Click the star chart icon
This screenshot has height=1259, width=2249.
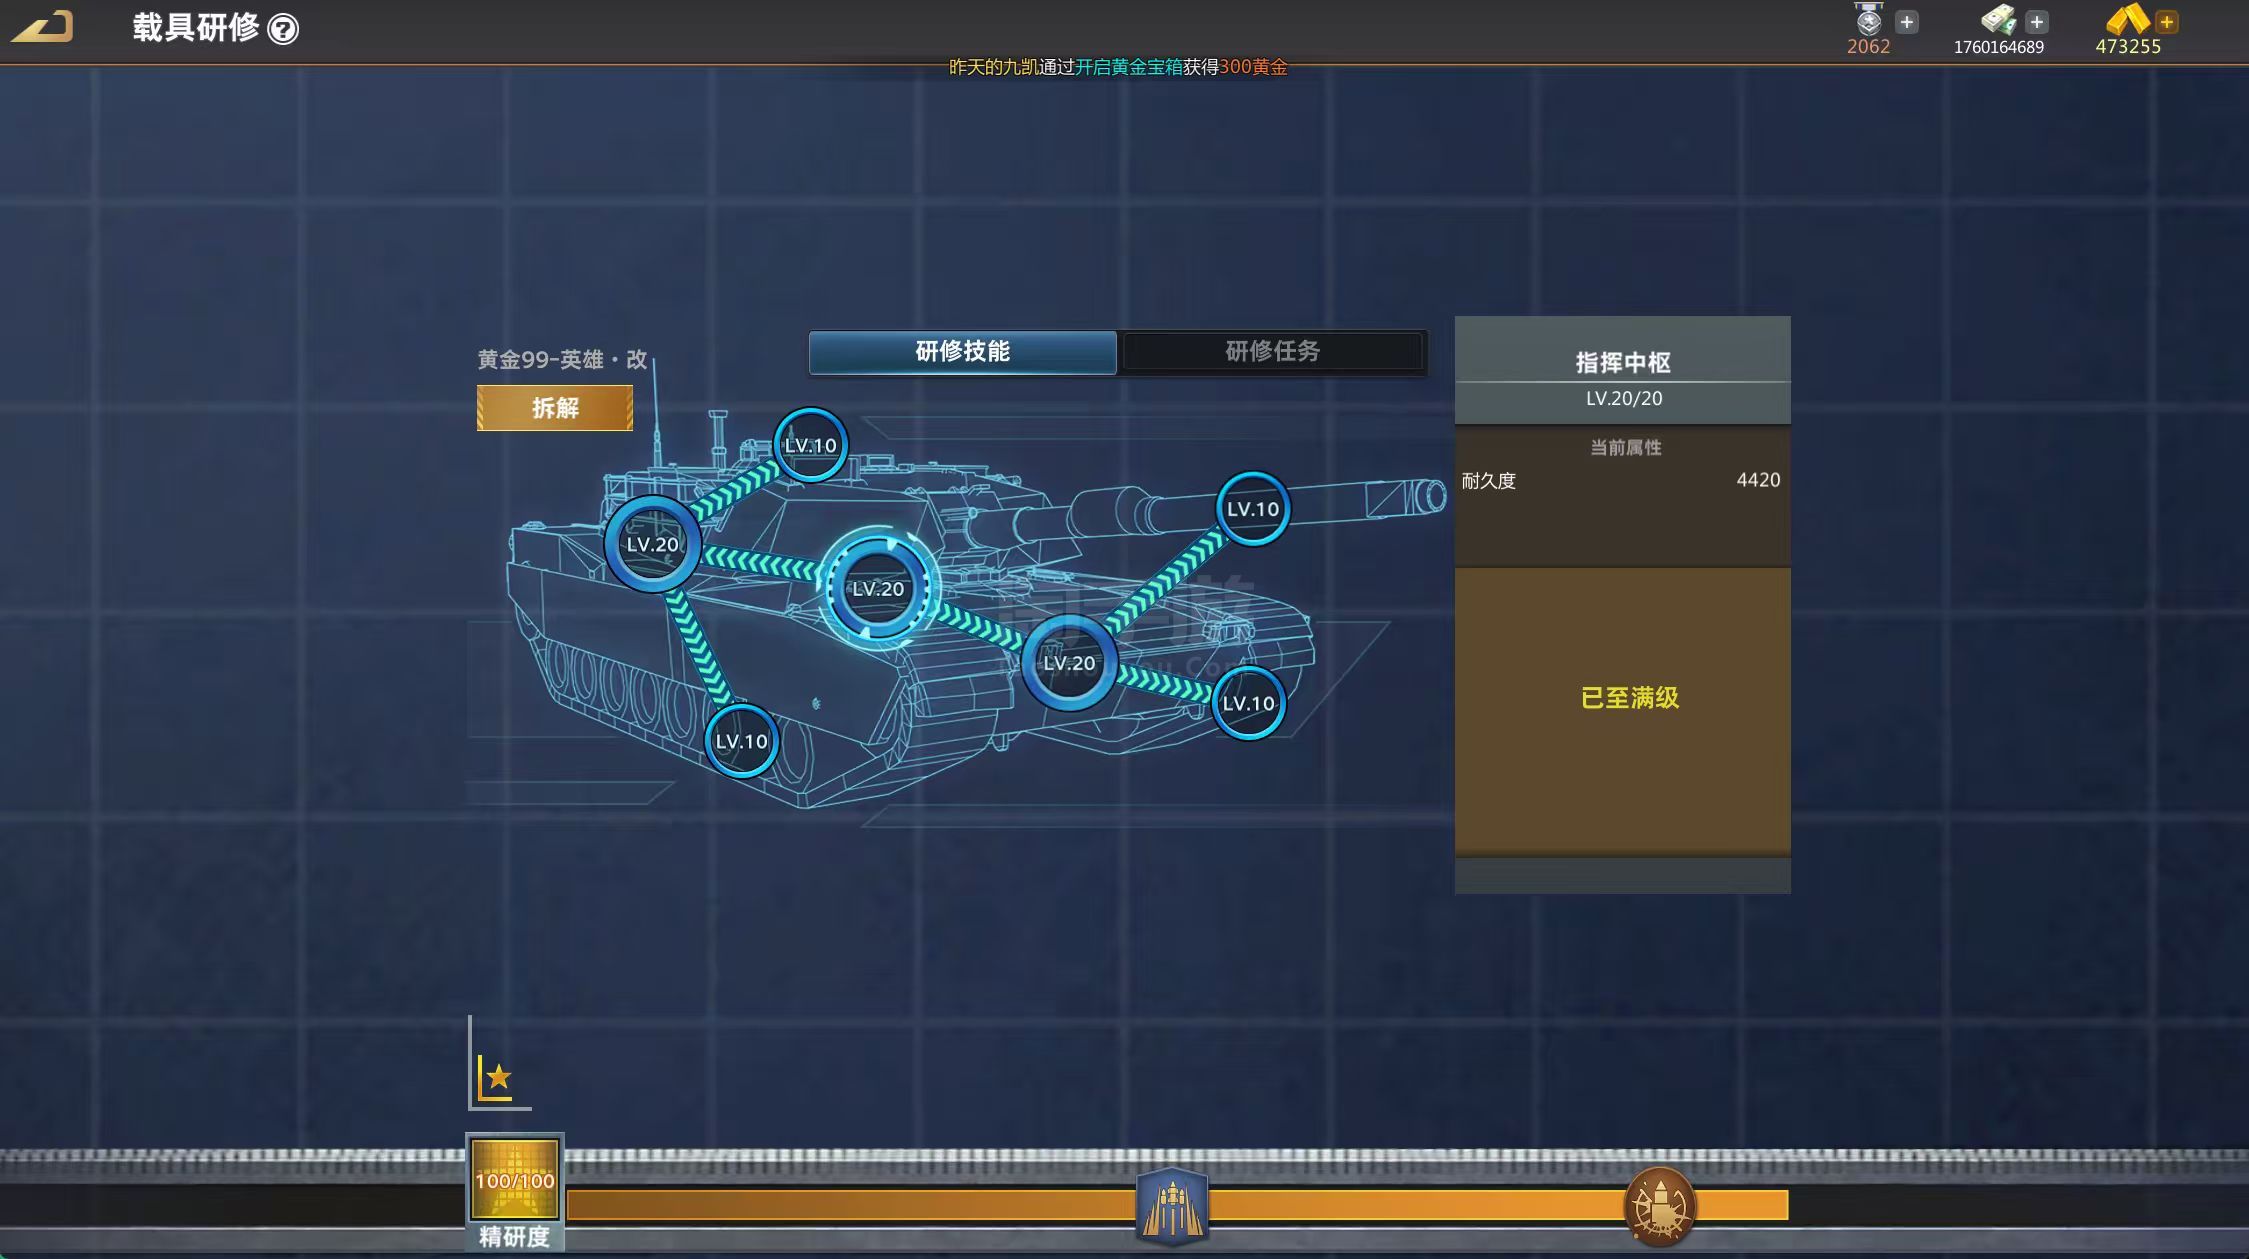coord(496,1078)
